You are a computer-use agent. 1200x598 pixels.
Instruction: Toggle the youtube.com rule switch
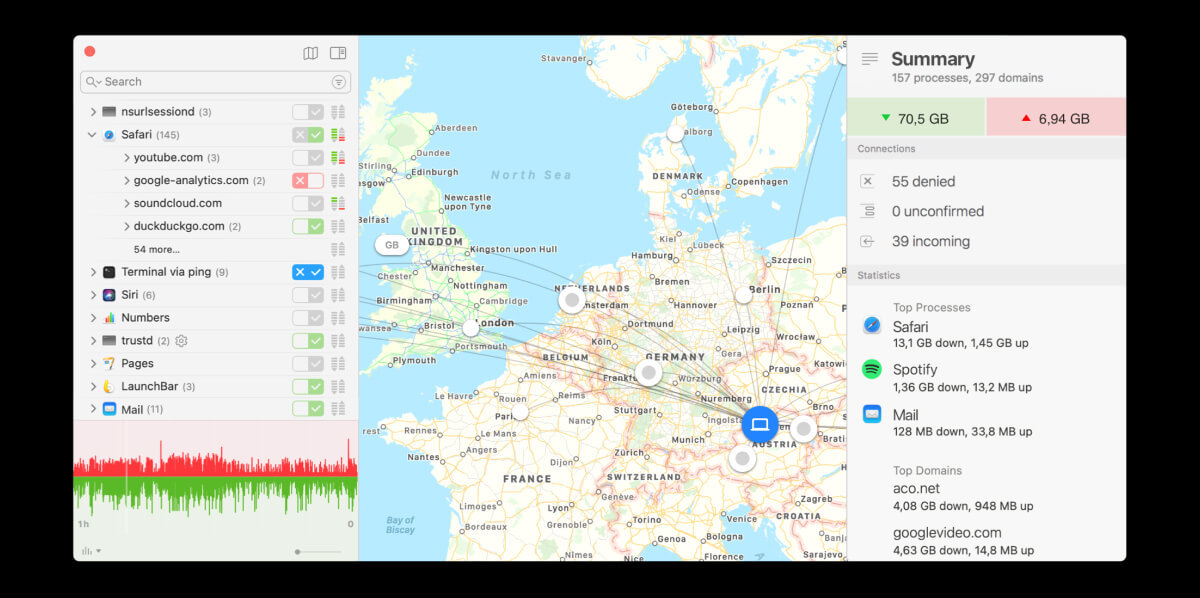(x=308, y=158)
